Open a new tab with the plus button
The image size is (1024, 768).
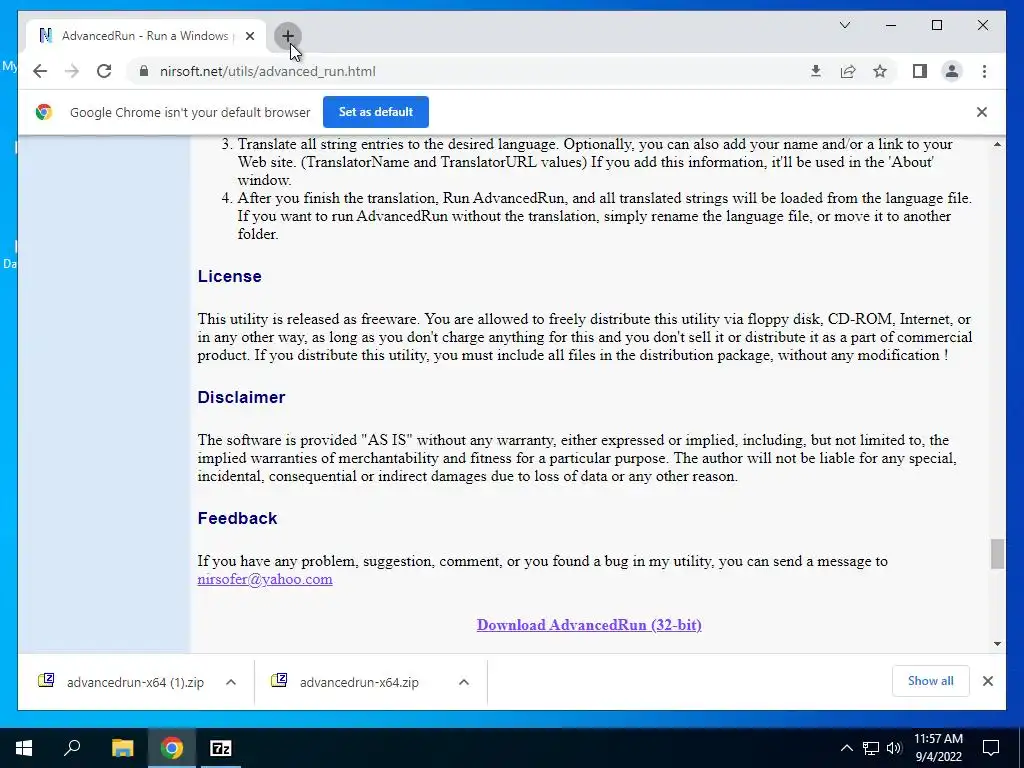pos(287,36)
